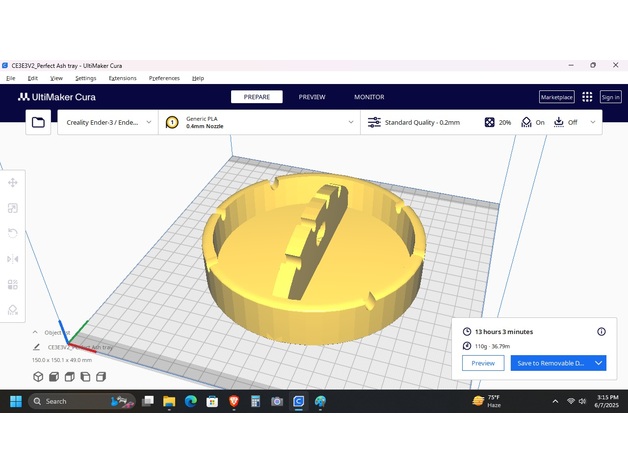Open the apps grid icon near Marketplace
This screenshot has width=628, height=472.
click(587, 97)
